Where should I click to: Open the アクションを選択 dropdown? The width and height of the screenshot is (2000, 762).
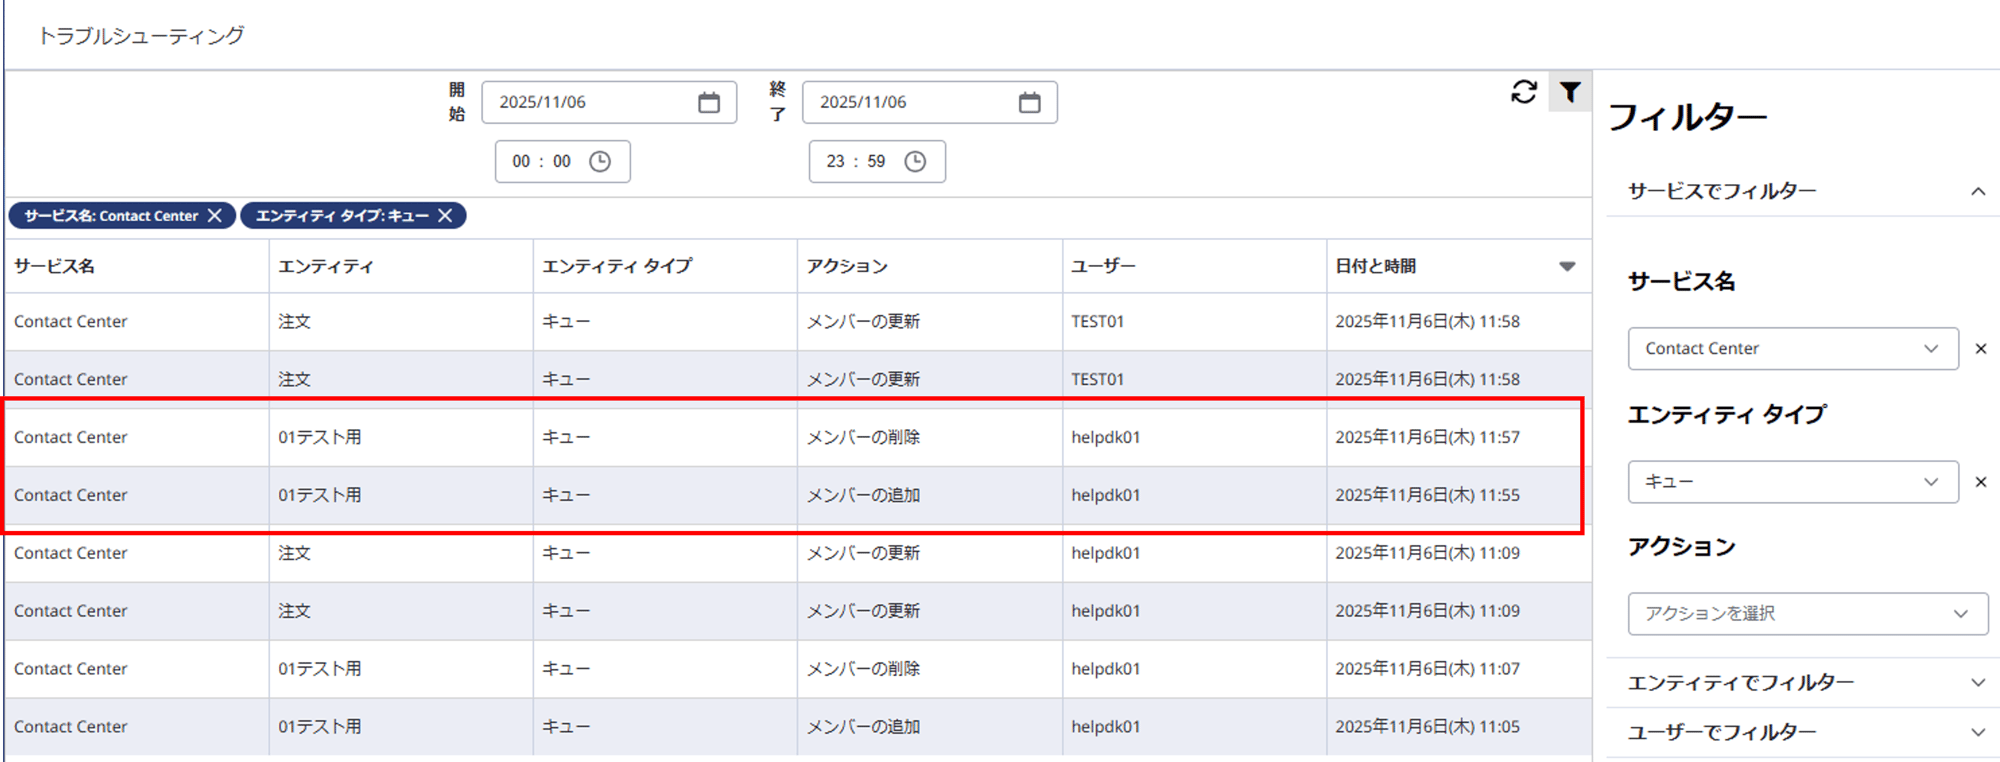click(x=1807, y=614)
